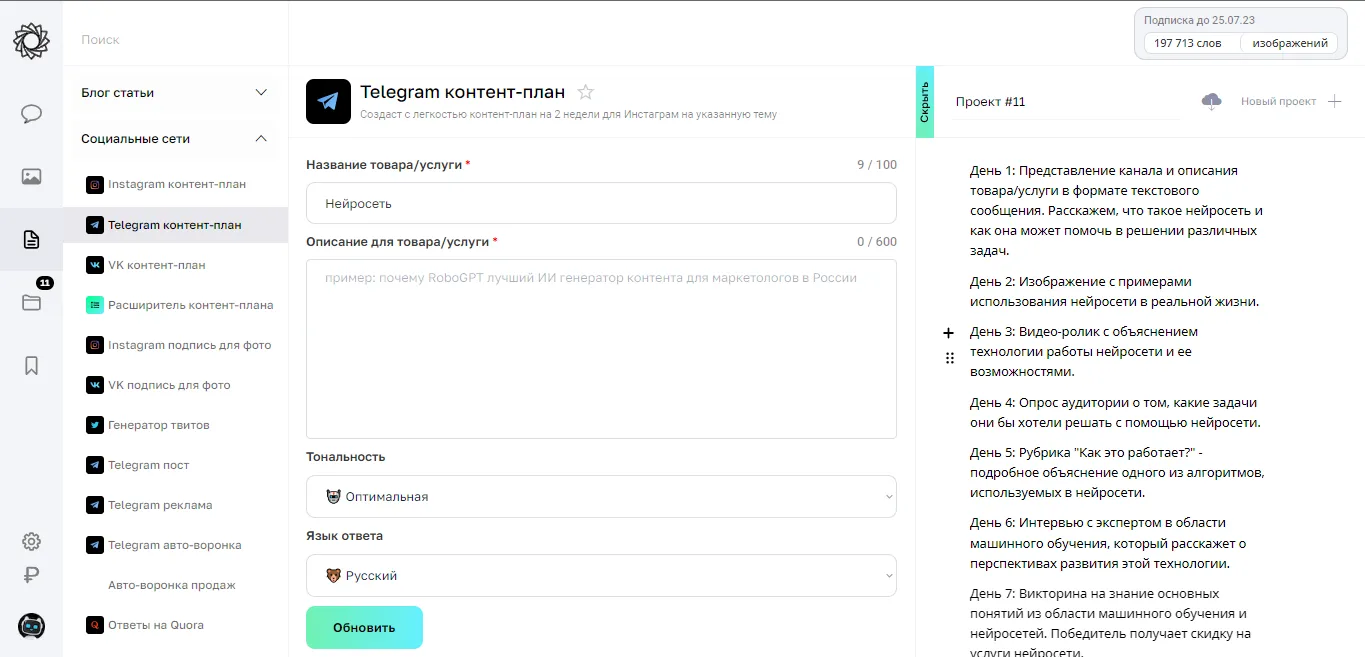The width and height of the screenshot is (1365, 657).
Task: Open the ruble billing icon
Action: coord(31,576)
